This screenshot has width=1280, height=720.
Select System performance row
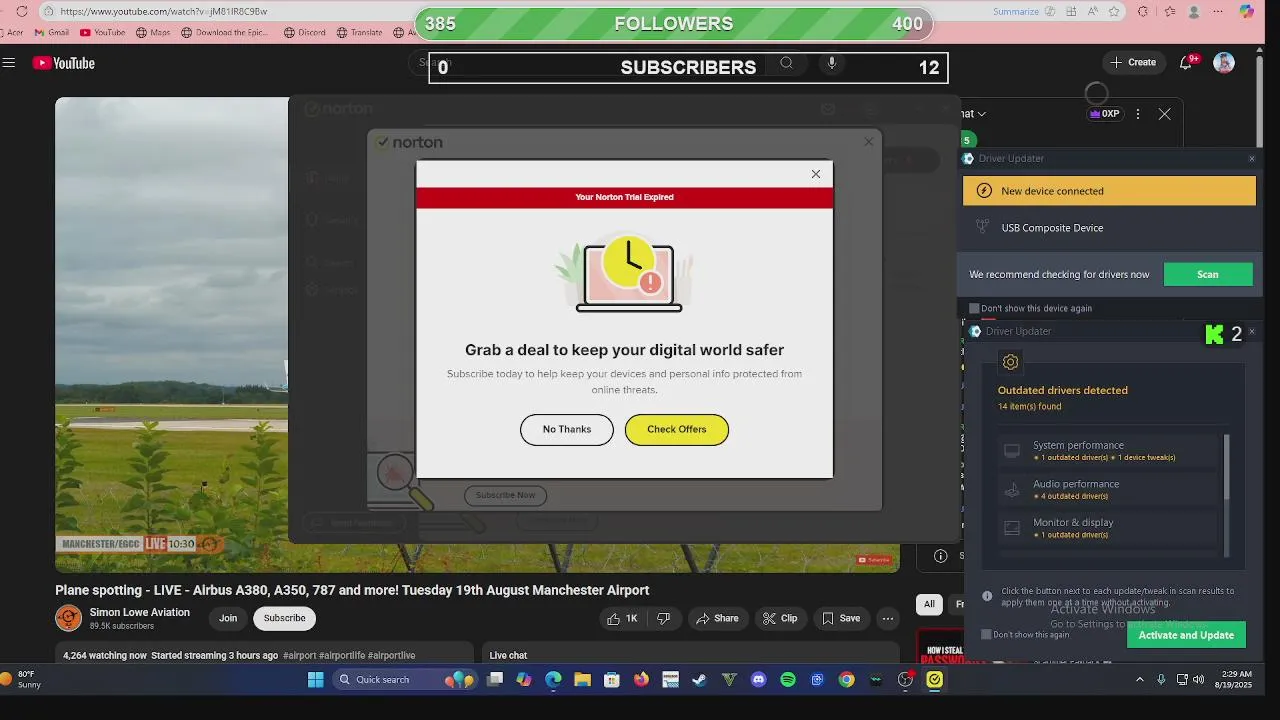tap(1108, 451)
